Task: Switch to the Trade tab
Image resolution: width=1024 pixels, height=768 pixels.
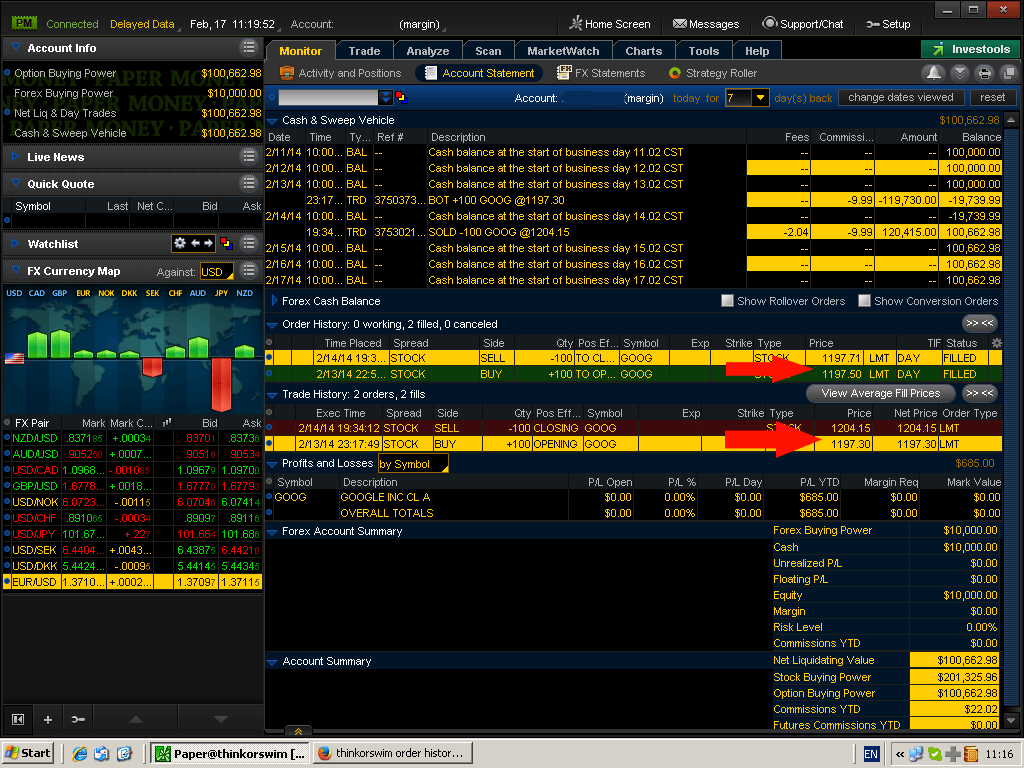Action: [364, 51]
